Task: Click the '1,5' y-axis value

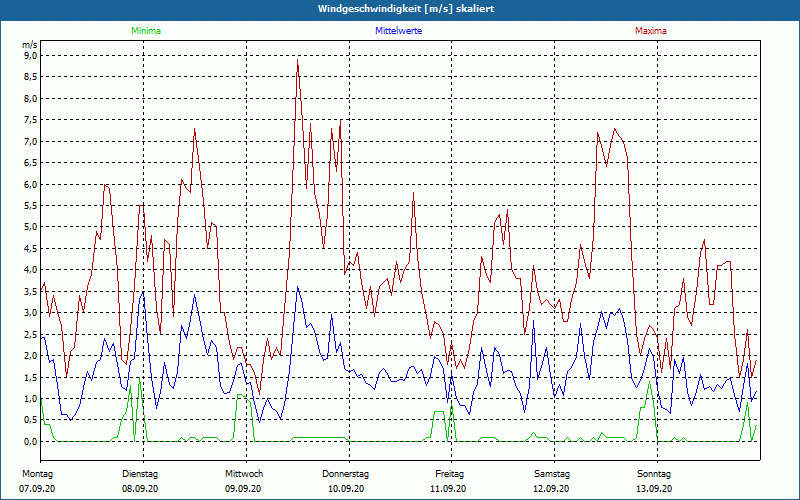Action: 31,377
